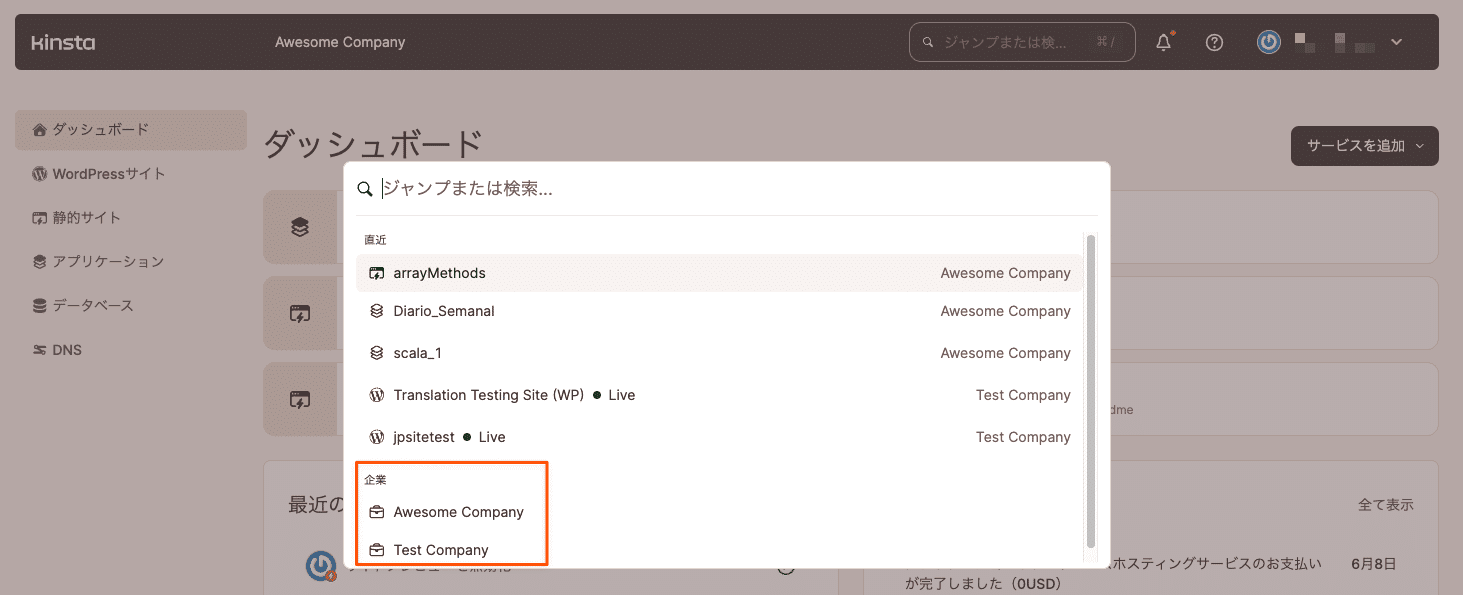Image resolution: width=1463 pixels, height=595 pixels.
Task: Click the application stack icon in sidebar
Action: (x=39, y=262)
